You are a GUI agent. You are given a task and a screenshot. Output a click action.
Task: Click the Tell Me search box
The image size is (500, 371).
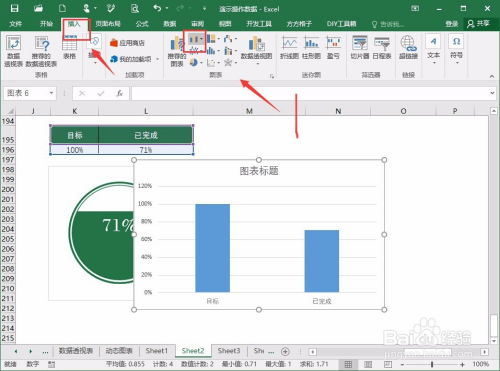click(388, 24)
